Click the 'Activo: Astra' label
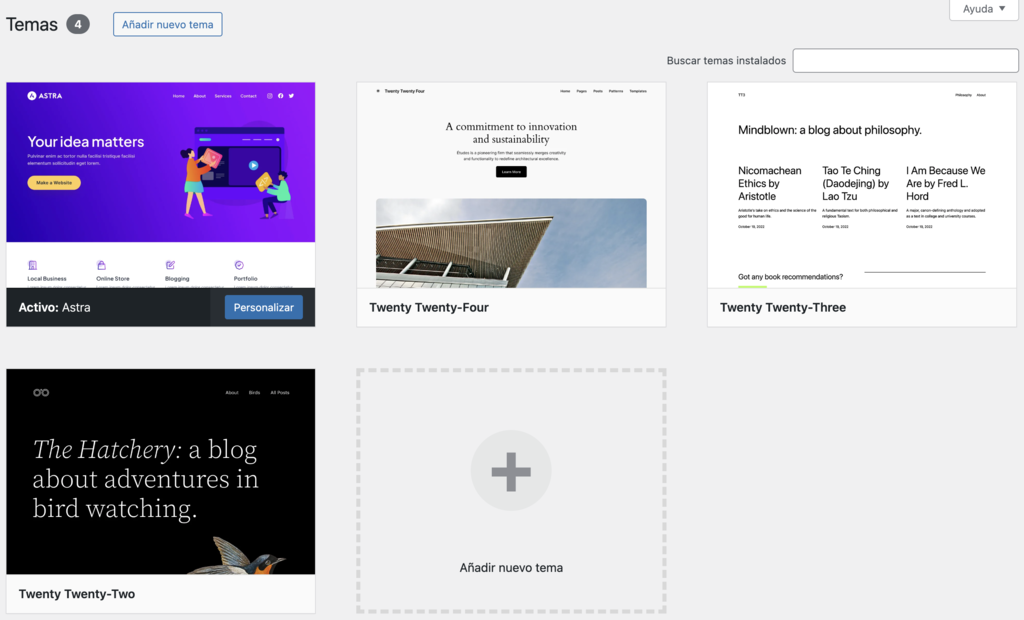Screen dimensions: 1024x620 tap(54, 307)
